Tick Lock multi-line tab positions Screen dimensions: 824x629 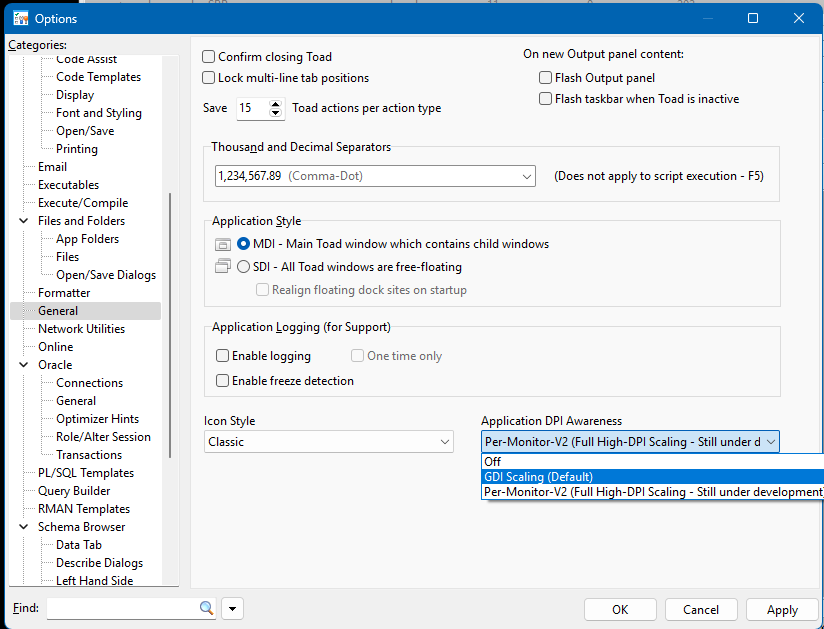click(209, 78)
